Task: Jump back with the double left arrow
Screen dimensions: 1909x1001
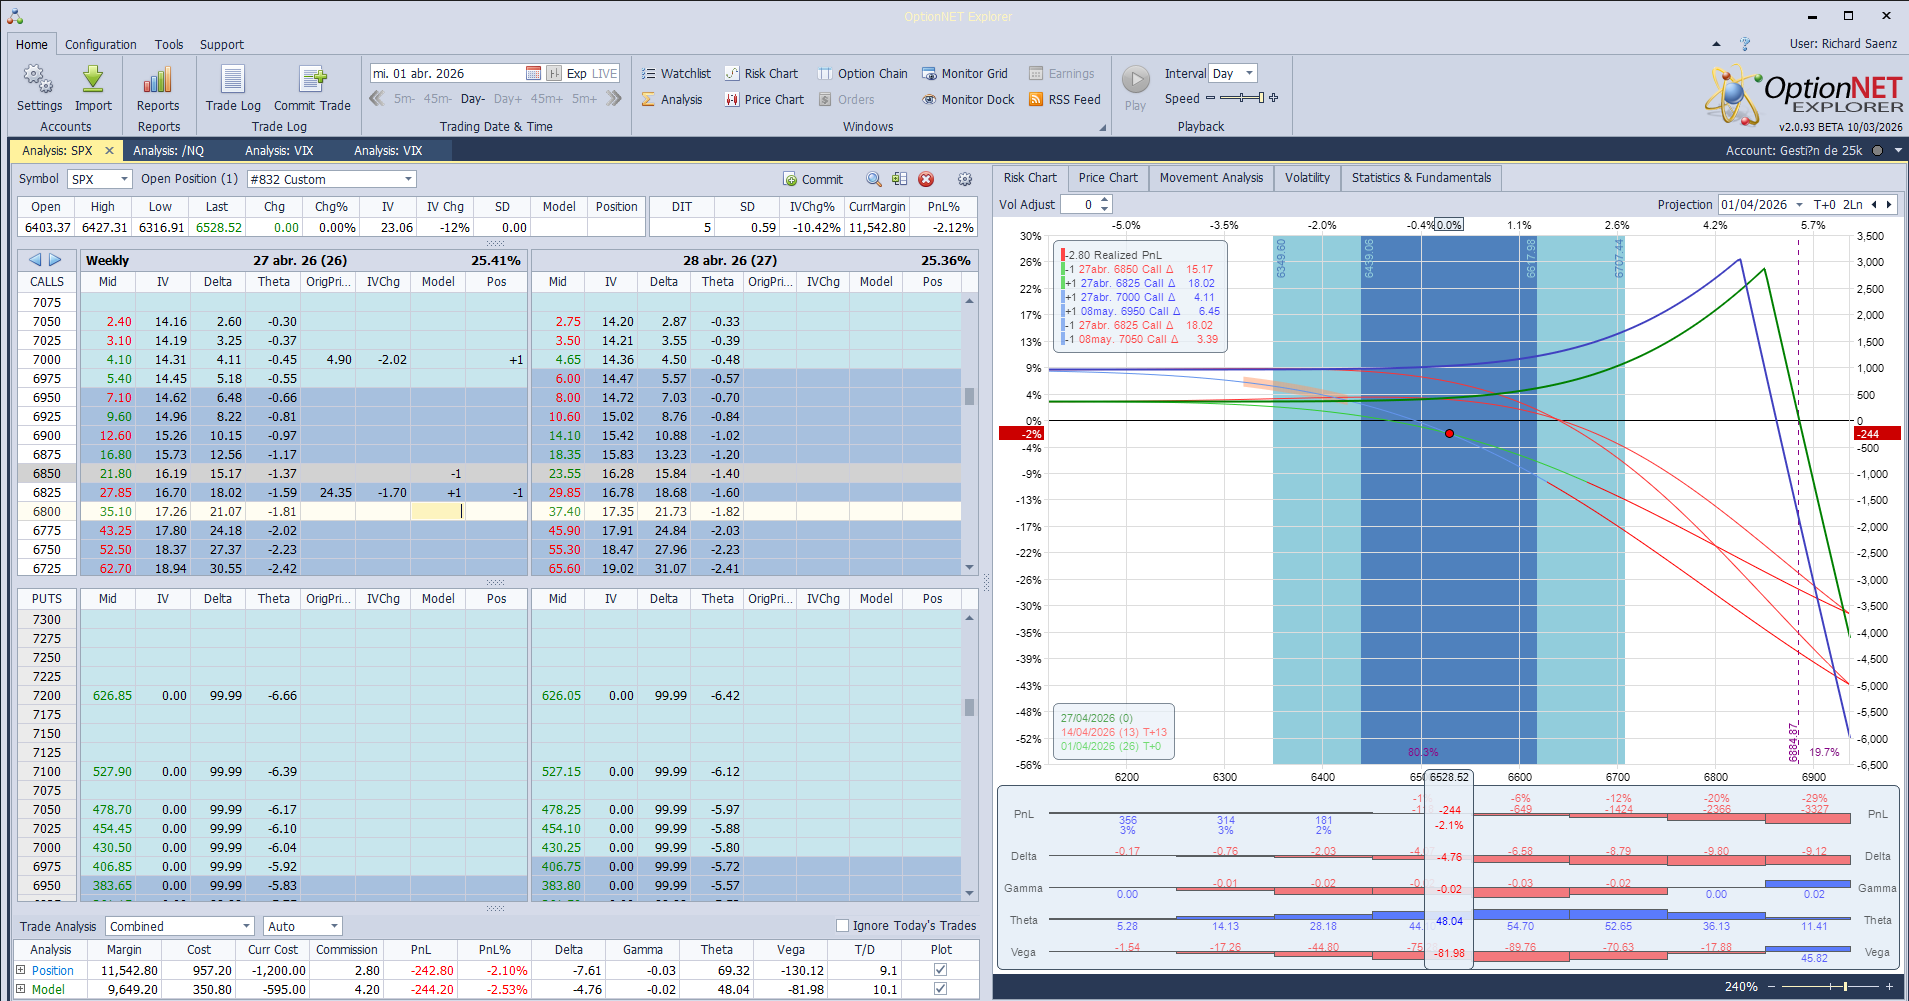Action: [377, 98]
